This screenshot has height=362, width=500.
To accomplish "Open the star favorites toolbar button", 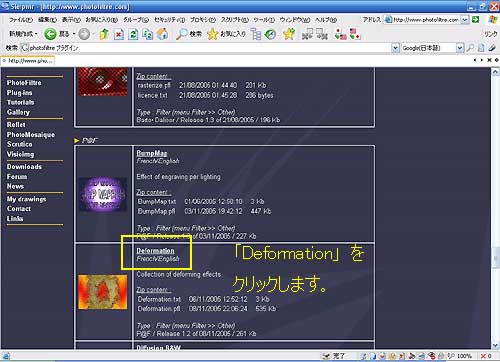I will tap(212, 34).
